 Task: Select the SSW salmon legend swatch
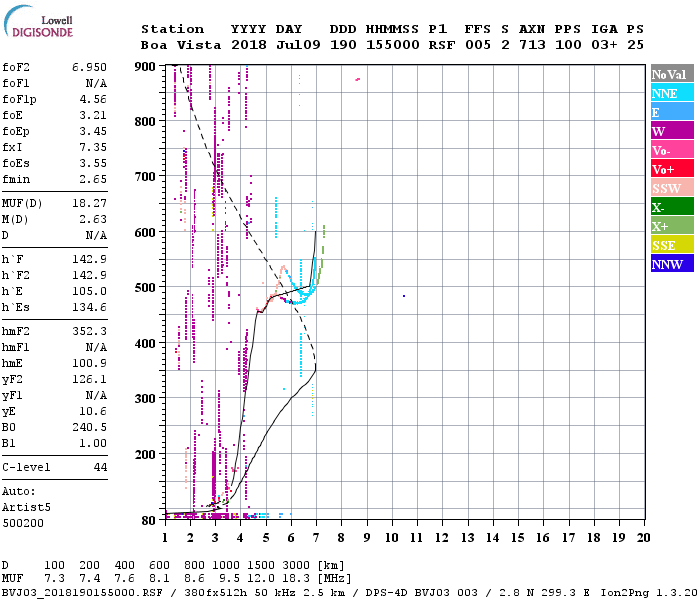pos(672,188)
